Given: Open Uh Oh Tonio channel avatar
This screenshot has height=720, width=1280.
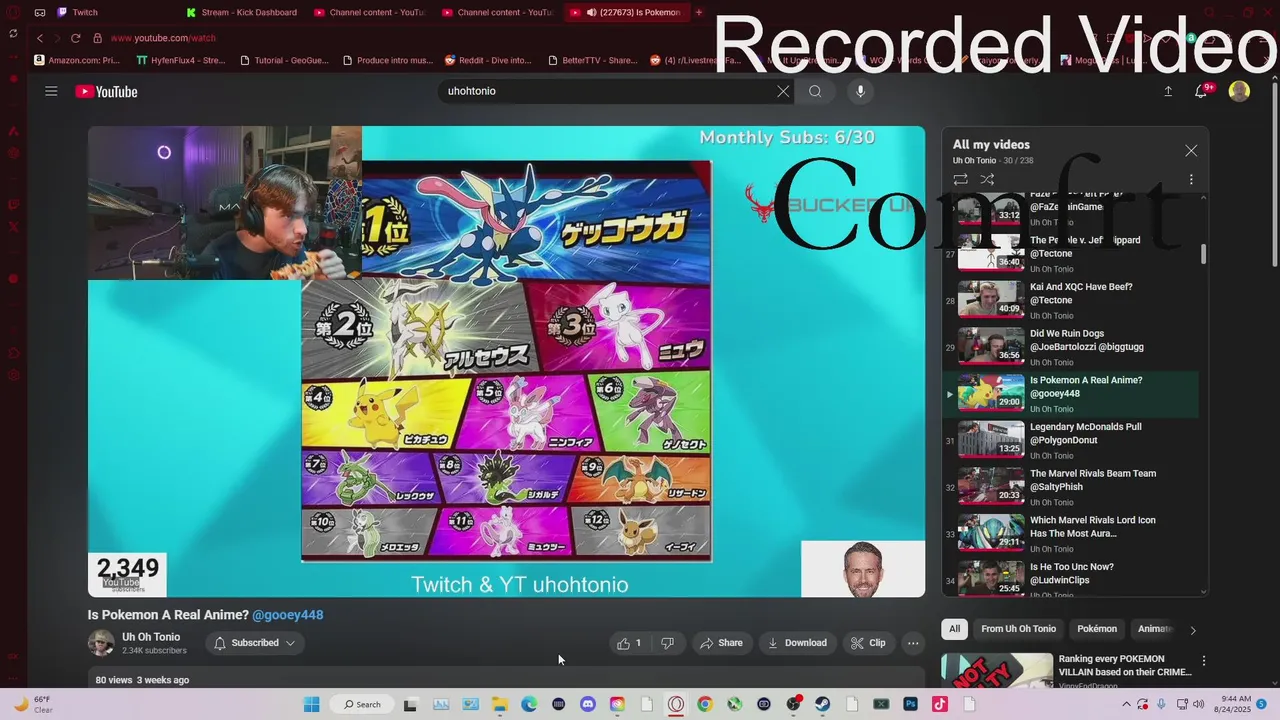Looking at the screenshot, I should tap(100, 643).
